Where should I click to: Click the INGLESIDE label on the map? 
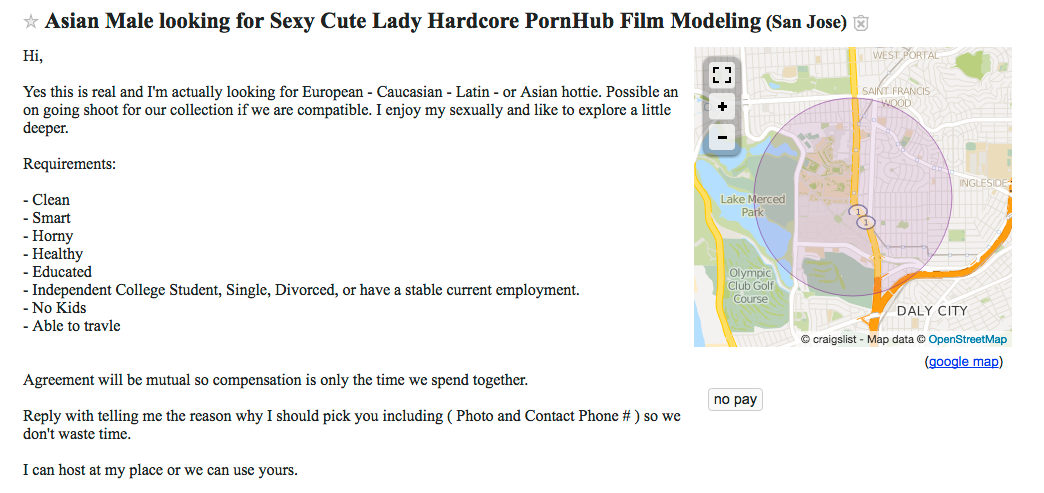pyautogui.click(x=985, y=183)
